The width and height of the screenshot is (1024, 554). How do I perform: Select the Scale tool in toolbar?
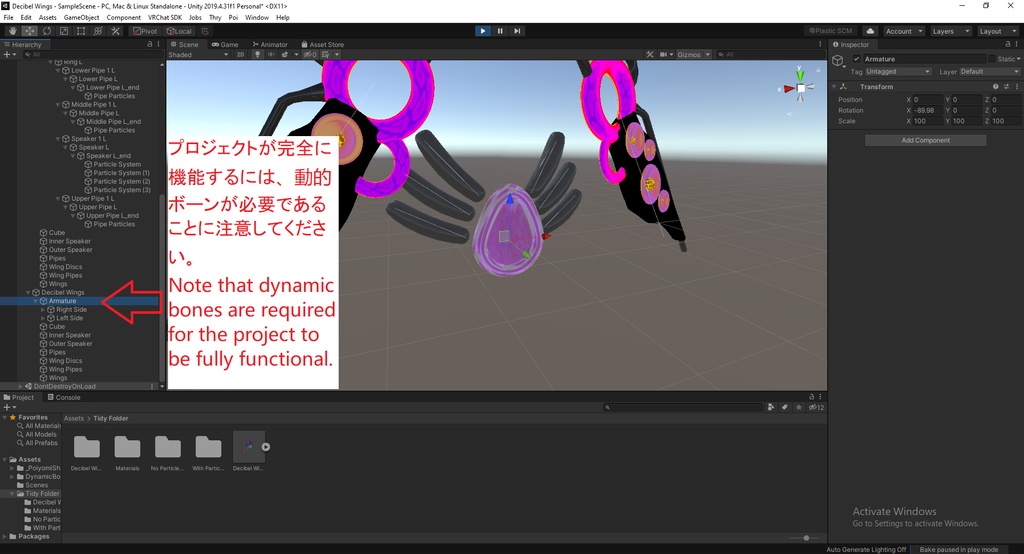[63, 31]
